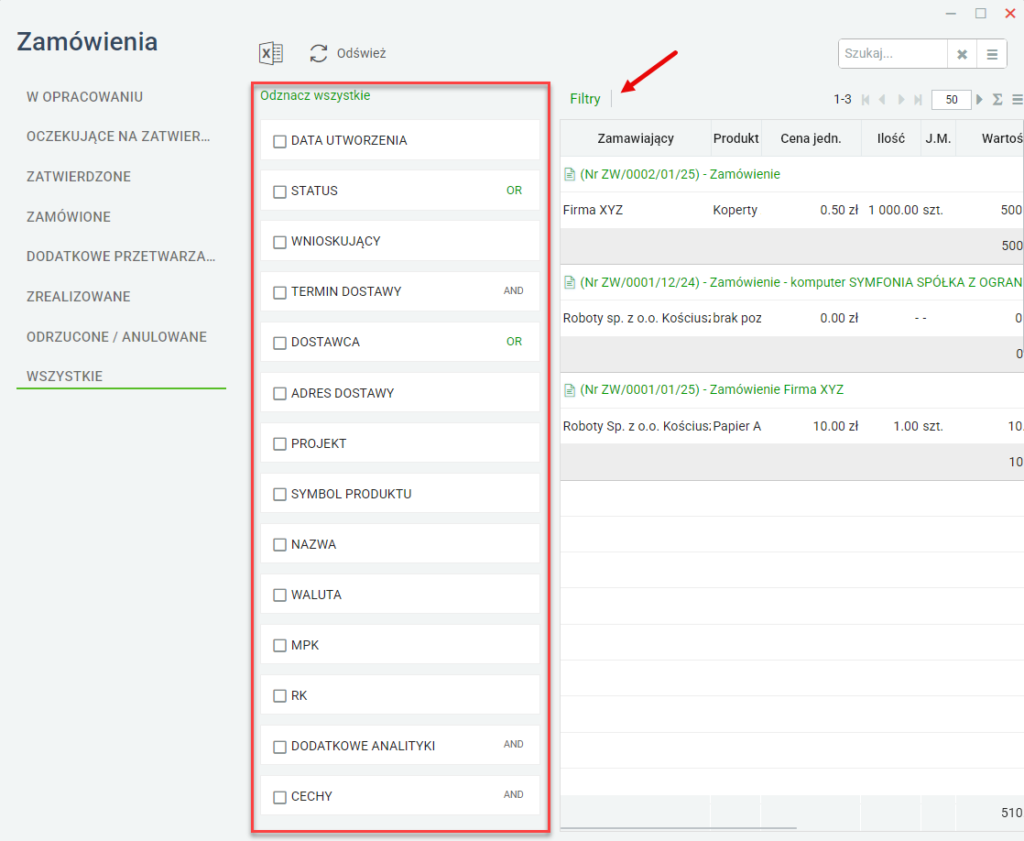Toggle the AND operator on DODATKOWE ANALITYKI
This screenshot has width=1024, height=841.
click(x=513, y=744)
